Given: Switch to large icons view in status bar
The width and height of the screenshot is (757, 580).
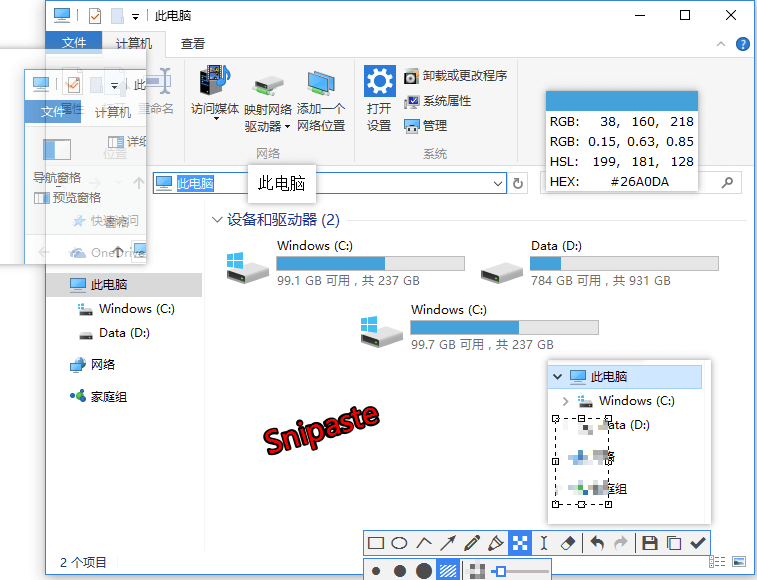Looking at the screenshot, I should pos(739,562).
